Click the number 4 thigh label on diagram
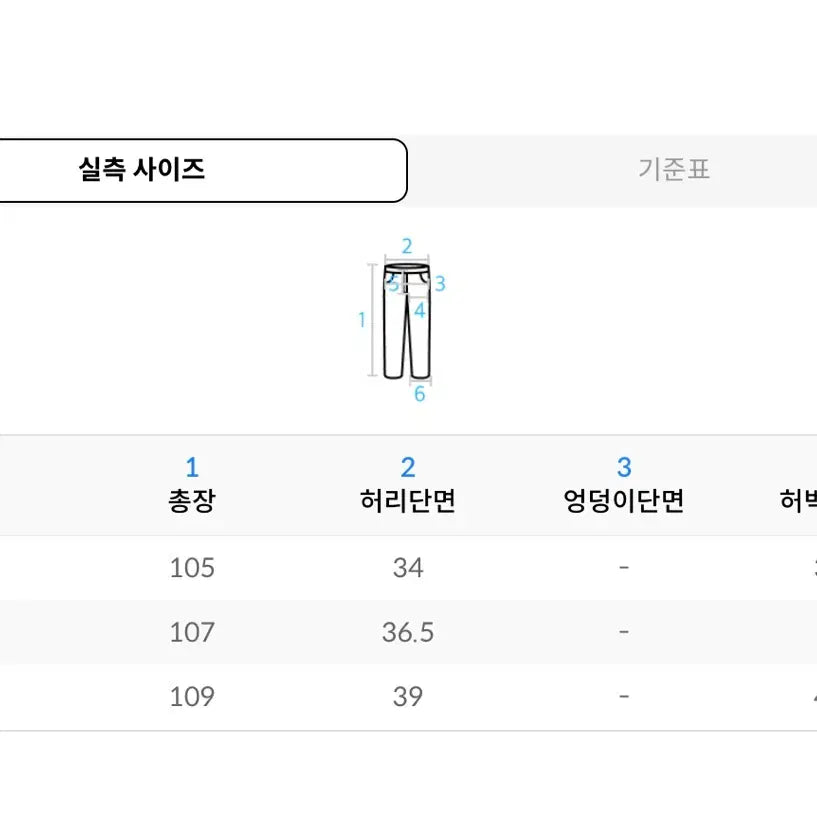The image size is (817, 817). (x=420, y=311)
